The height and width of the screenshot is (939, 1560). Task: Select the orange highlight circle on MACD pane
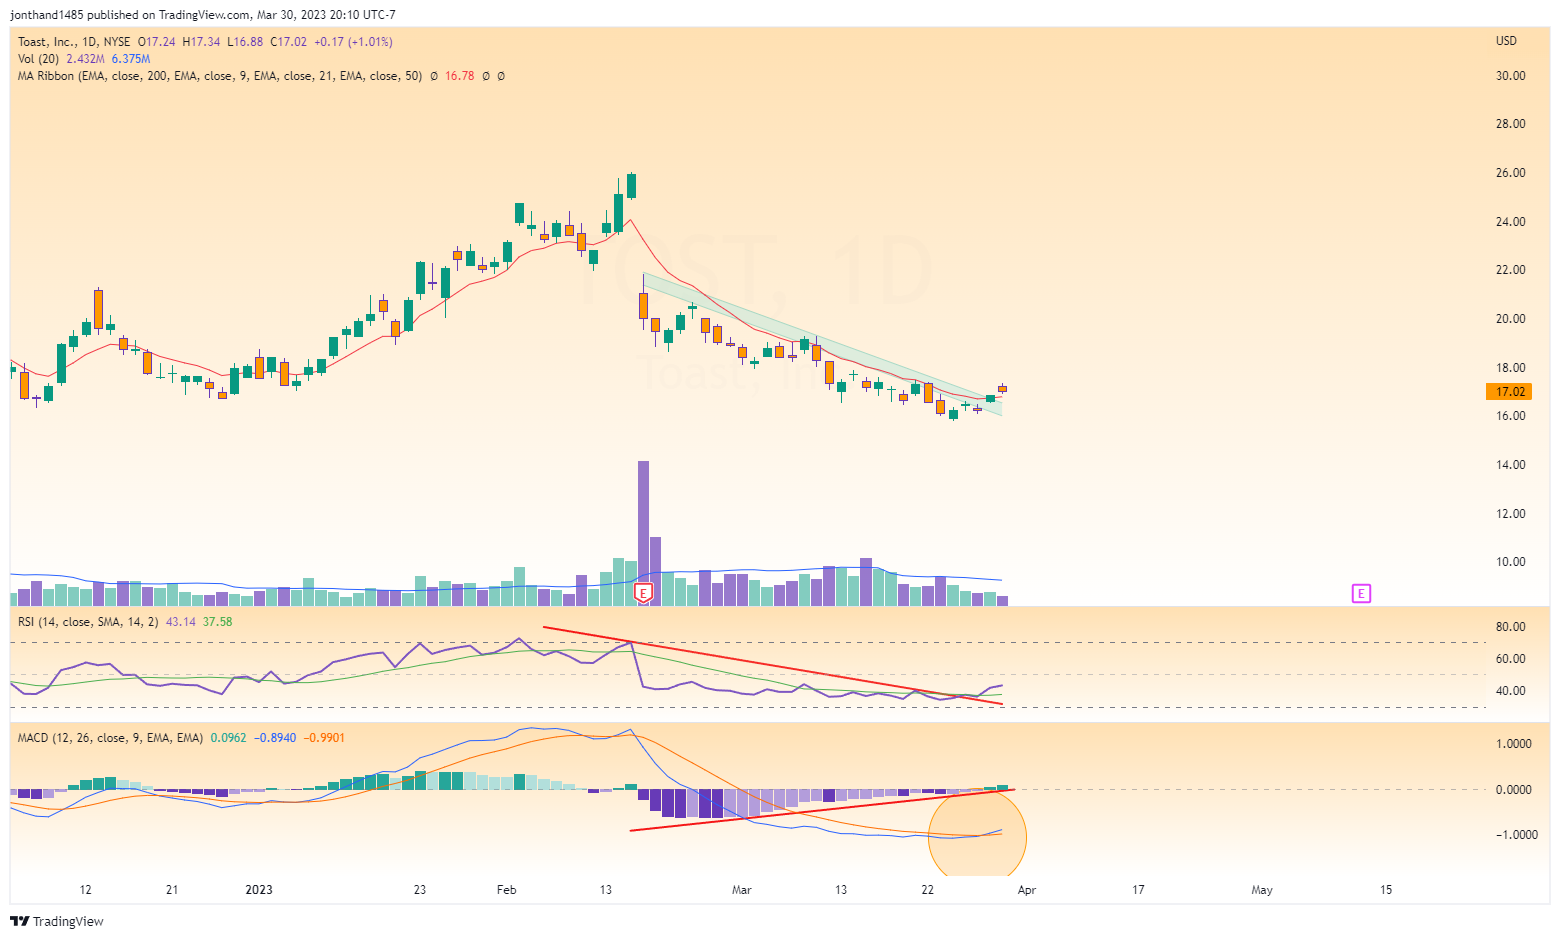pyautogui.click(x=977, y=834)
